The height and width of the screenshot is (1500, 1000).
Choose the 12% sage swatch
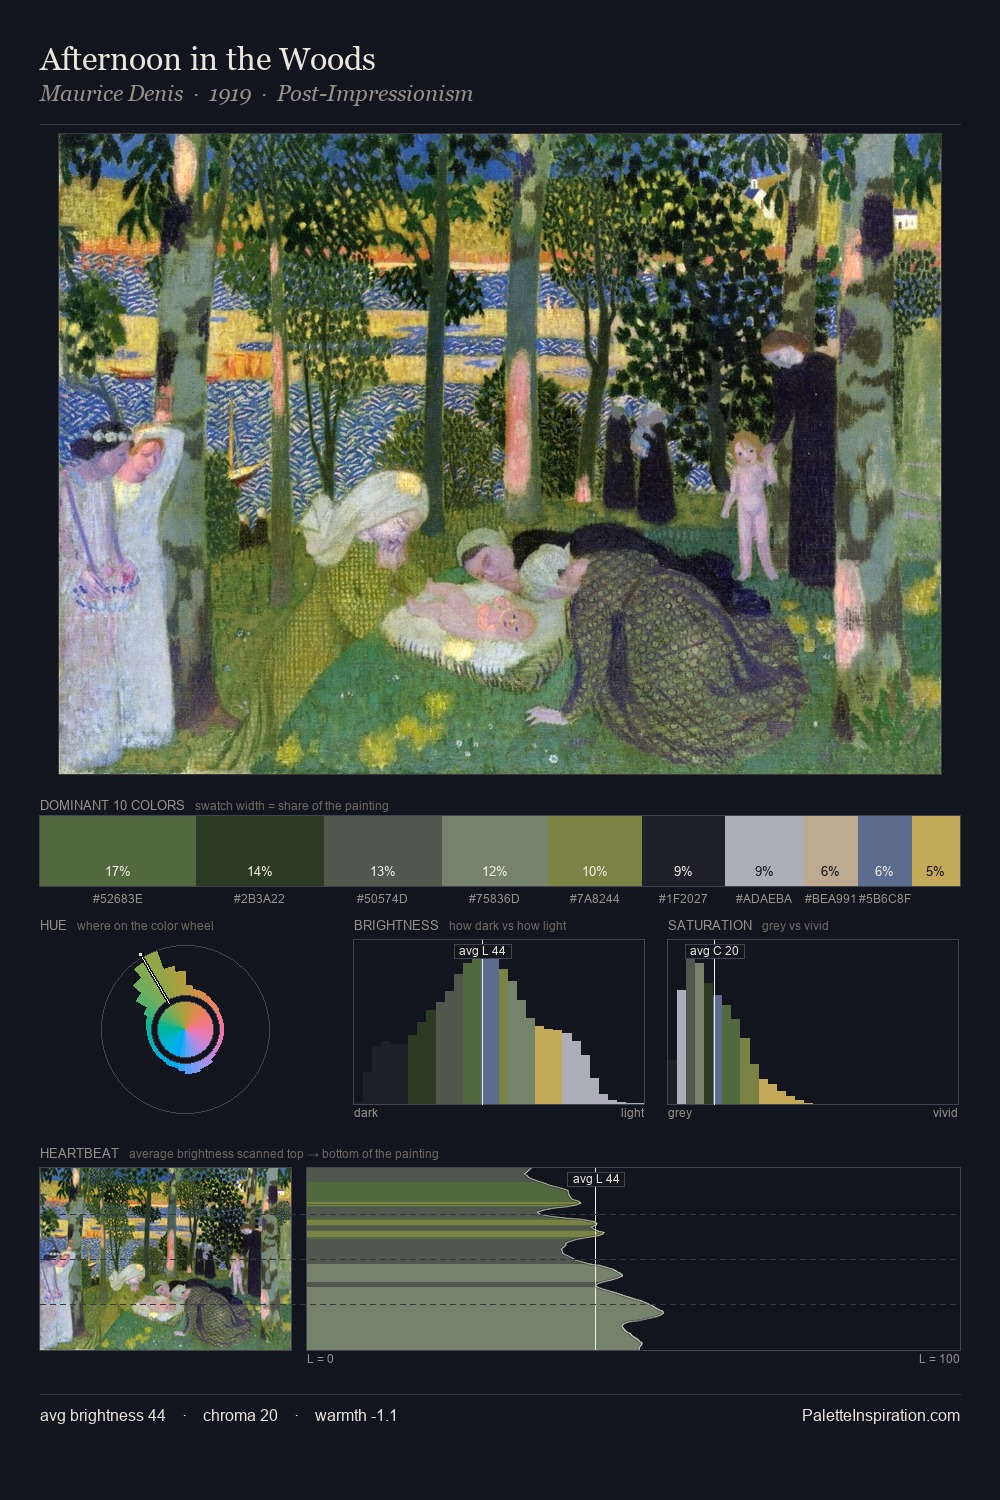tap(495, 851)
